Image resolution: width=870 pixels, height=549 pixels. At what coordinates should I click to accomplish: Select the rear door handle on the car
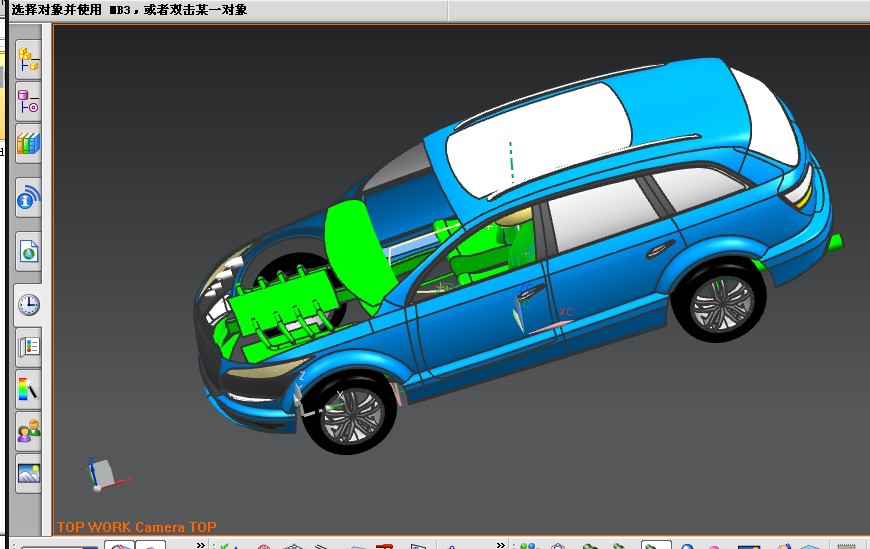tap(660, 249)
